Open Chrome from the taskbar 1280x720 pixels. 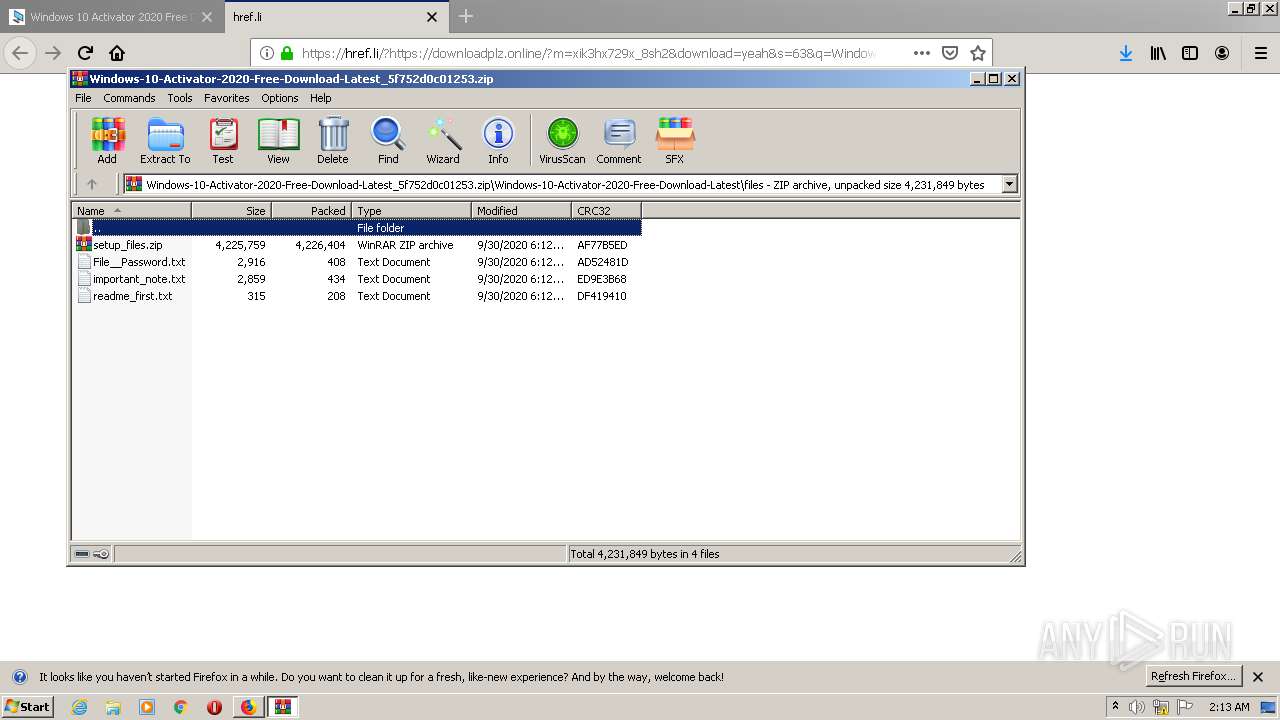point(181,707)
